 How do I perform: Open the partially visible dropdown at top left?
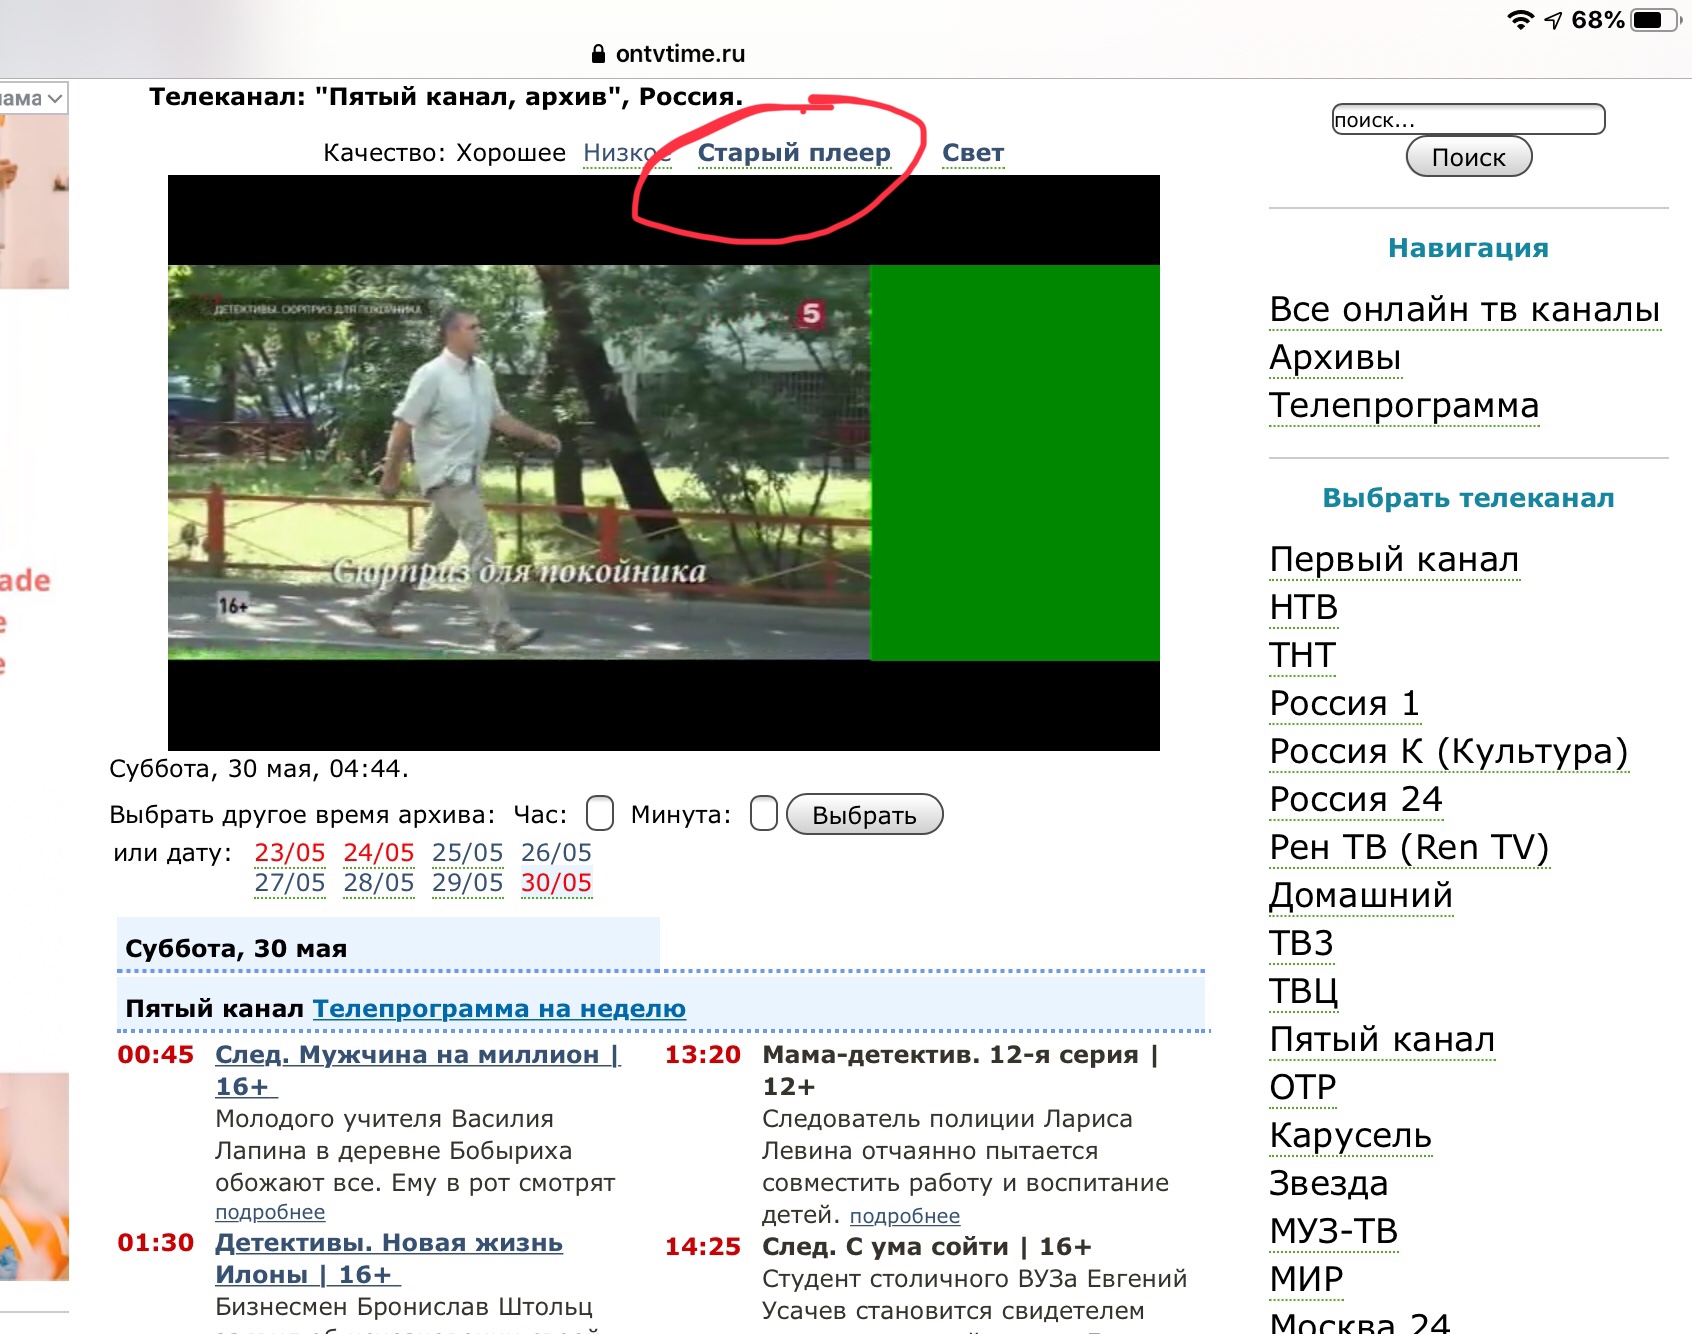tap(34, 98)
